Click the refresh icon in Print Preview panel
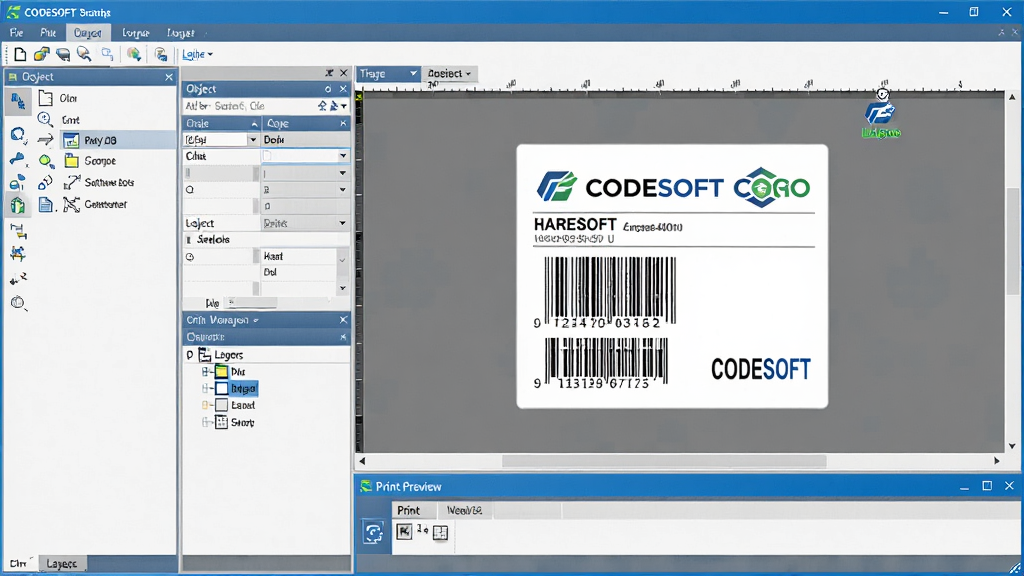Viewport: 1024px width, 576px height. (x=373, y=533)
